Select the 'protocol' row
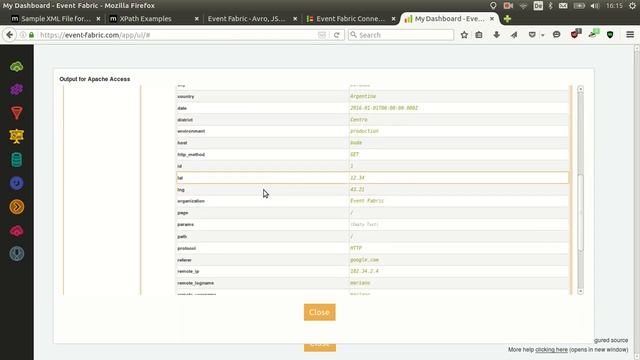Screen dimensions: 640x360 [372, 248]
